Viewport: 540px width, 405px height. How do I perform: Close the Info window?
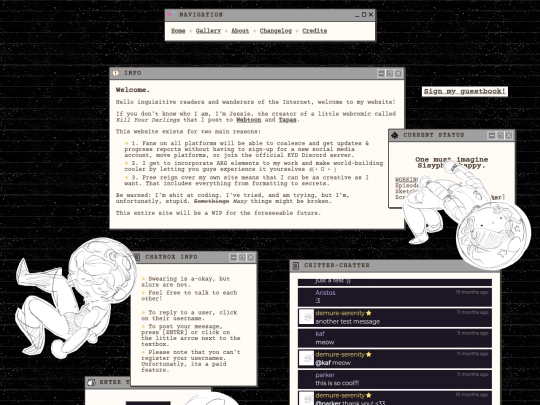click(398, 73)
